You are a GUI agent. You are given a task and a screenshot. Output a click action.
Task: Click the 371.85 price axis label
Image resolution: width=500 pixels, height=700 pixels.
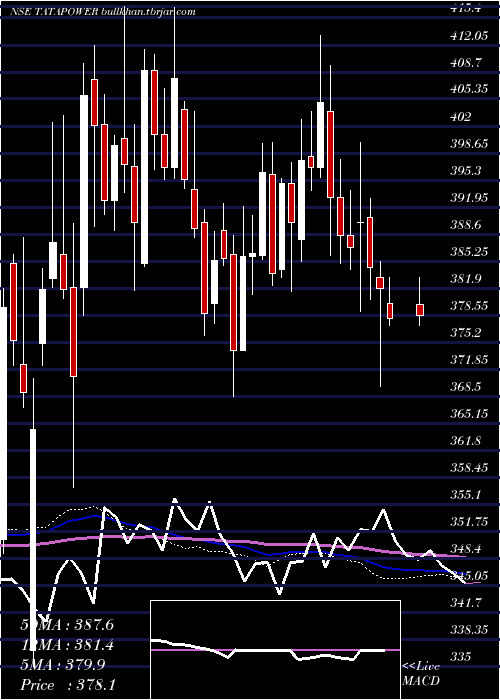pos(469,360)
